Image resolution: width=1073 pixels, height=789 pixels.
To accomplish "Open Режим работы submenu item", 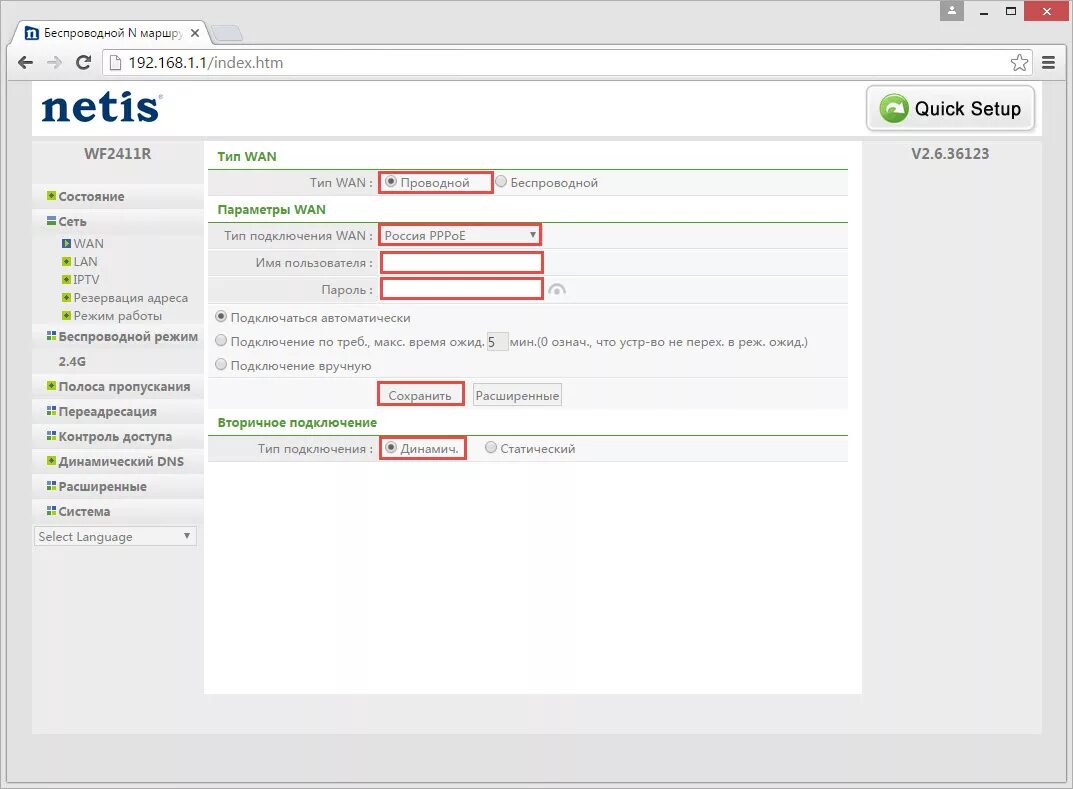I will point(118,315).
